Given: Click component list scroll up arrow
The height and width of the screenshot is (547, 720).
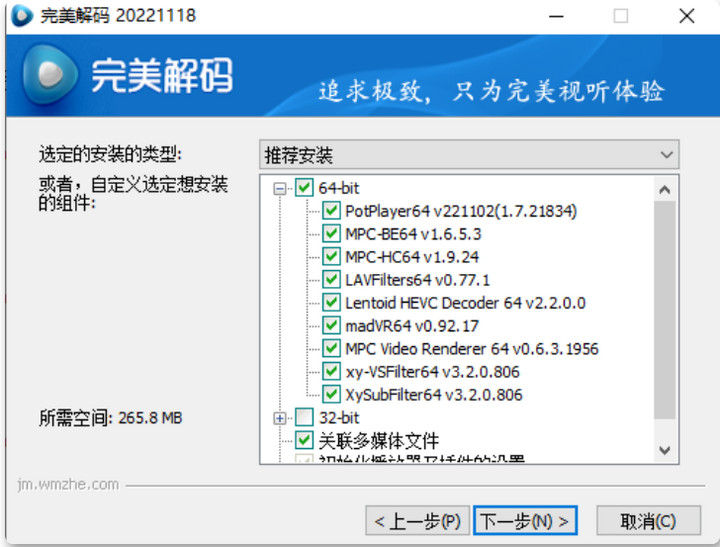Looking at the screenshot, I should 664,189.
